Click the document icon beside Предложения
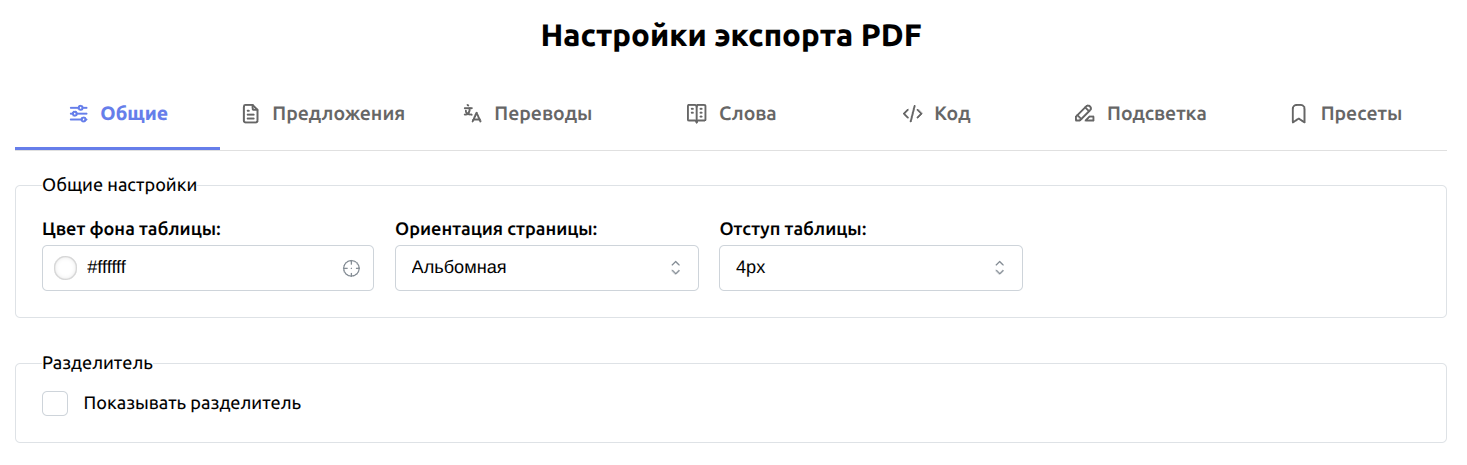Image resolution: width=1467 pixels, height=465 pixels. point(251,114)
